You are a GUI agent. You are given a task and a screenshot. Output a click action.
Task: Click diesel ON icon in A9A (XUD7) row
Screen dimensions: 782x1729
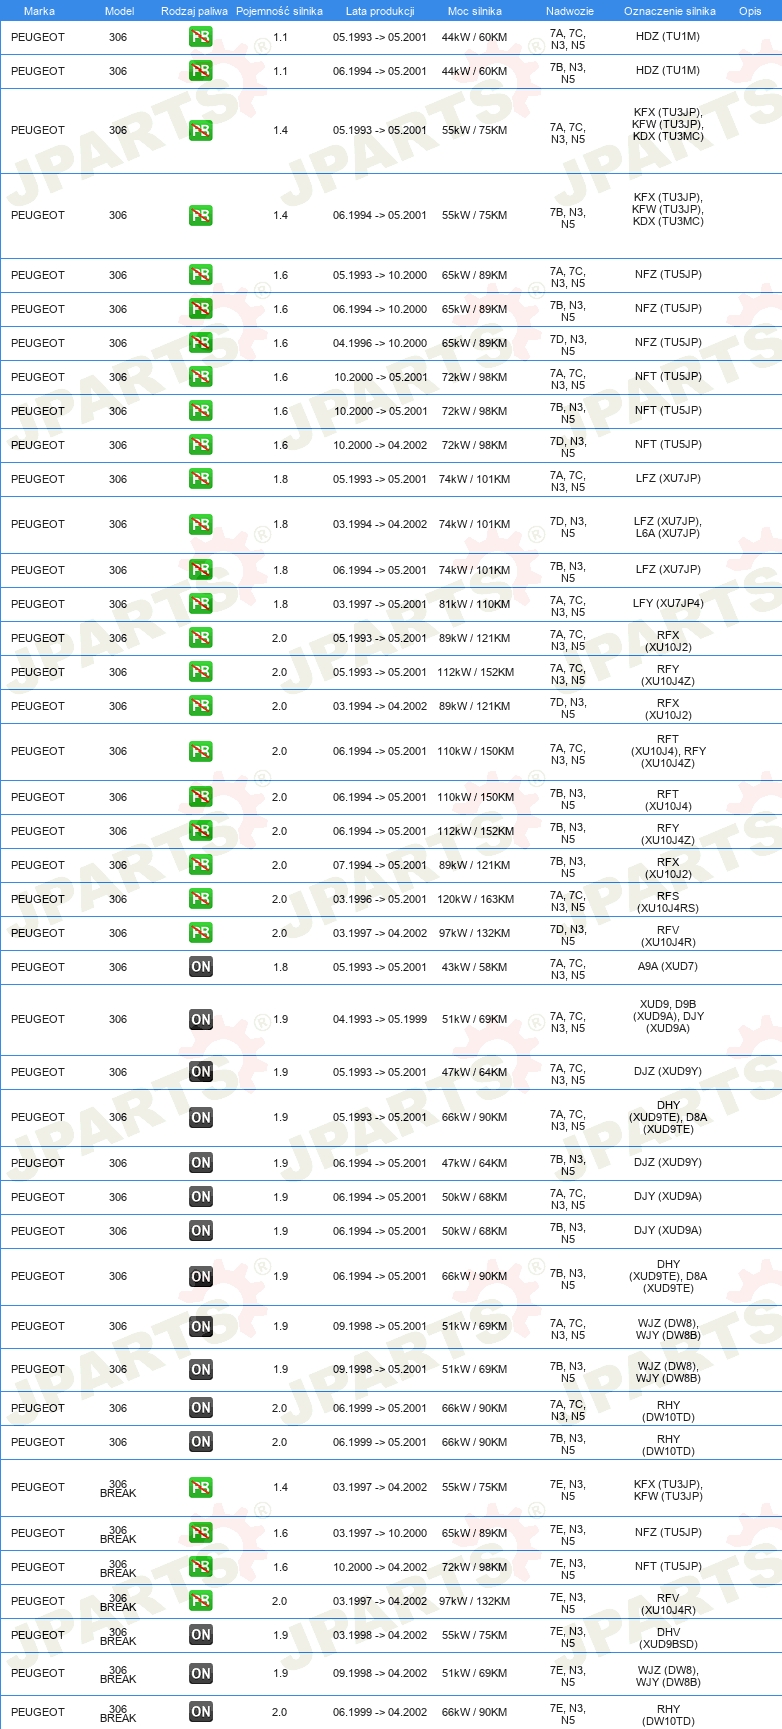point(201,967)
